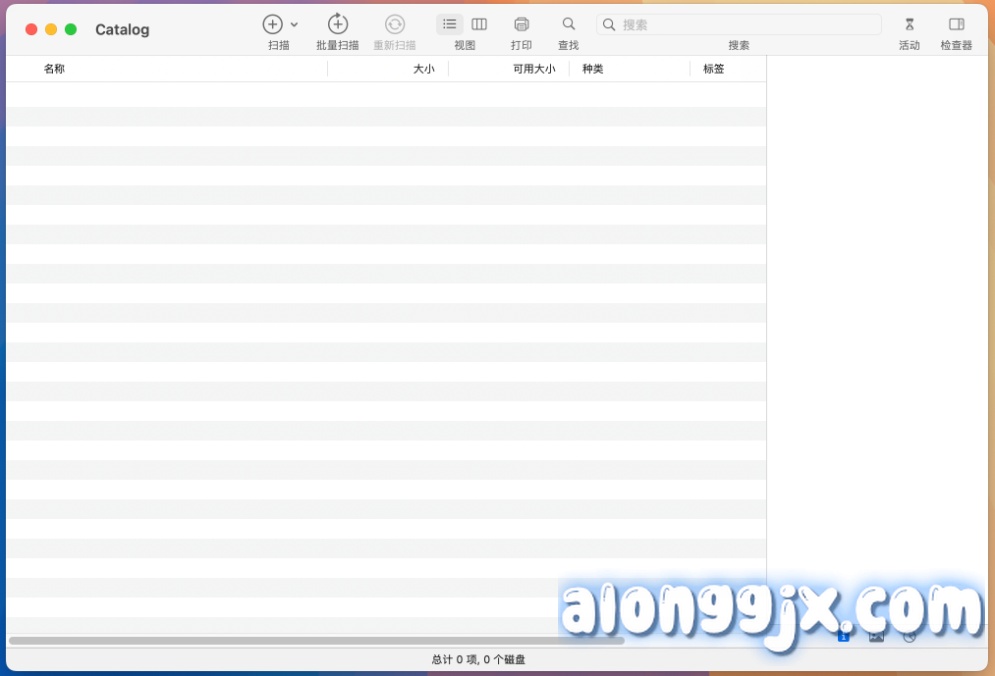
Task: Open the 打印 (Print) icon
Action: coord(521,24)
